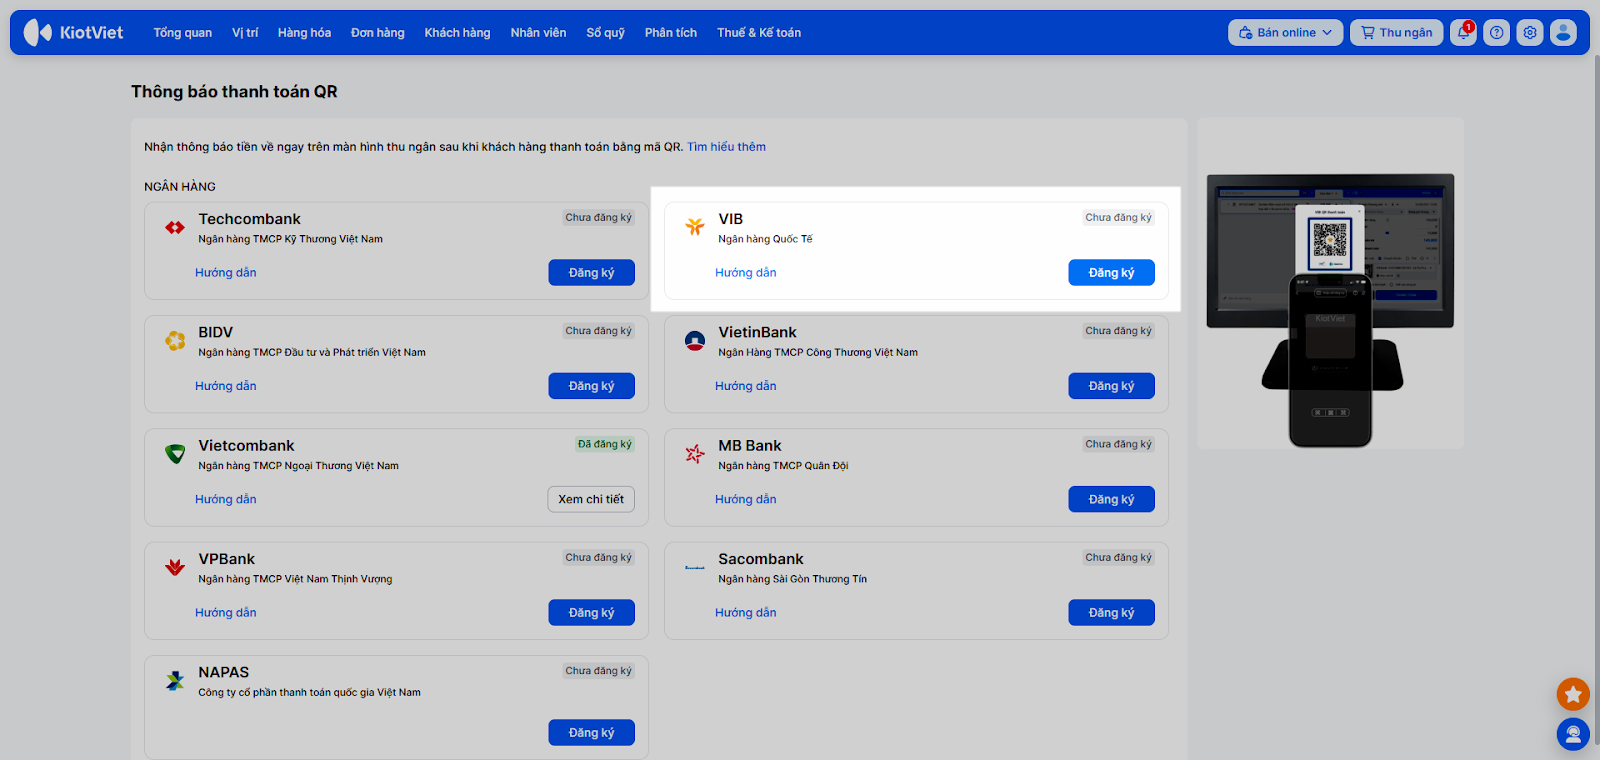Register Sacombank with Đăng ký button
The height and width of the screenshot is (760, 1600).
pyautogui.click(x=1111, y=613)
